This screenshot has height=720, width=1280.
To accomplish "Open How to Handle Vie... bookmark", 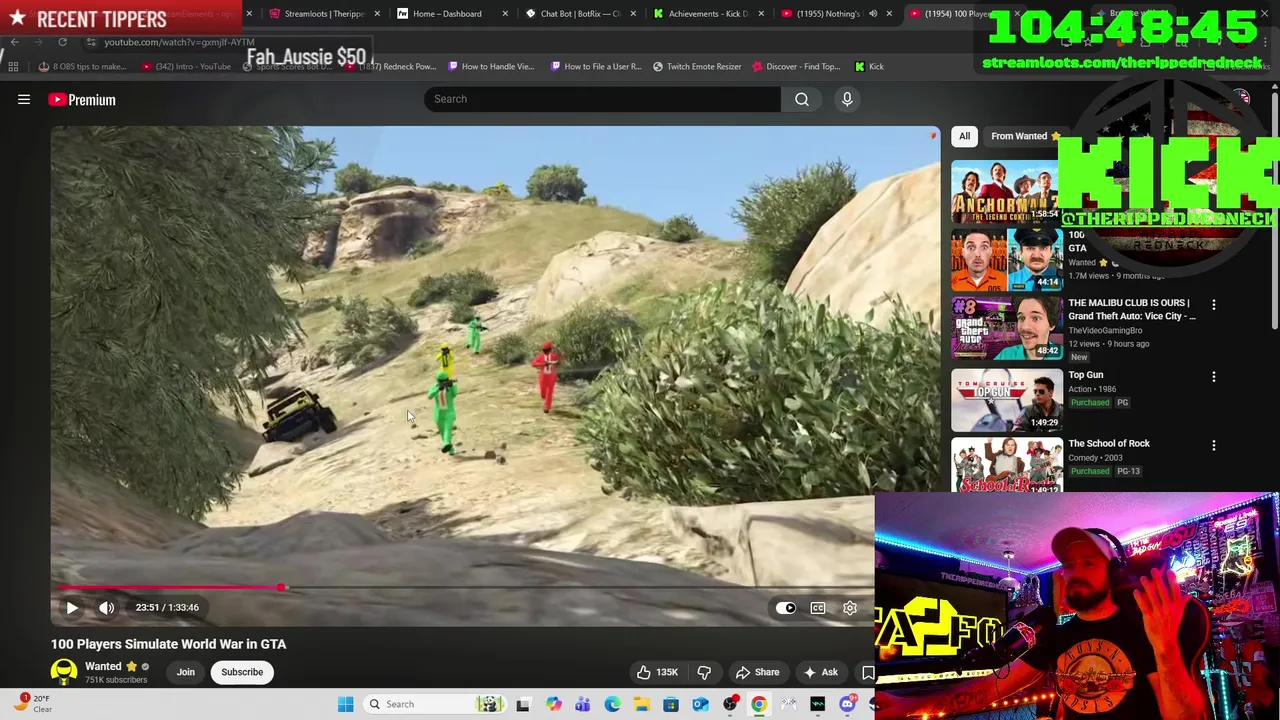I will tap(491, 67).
